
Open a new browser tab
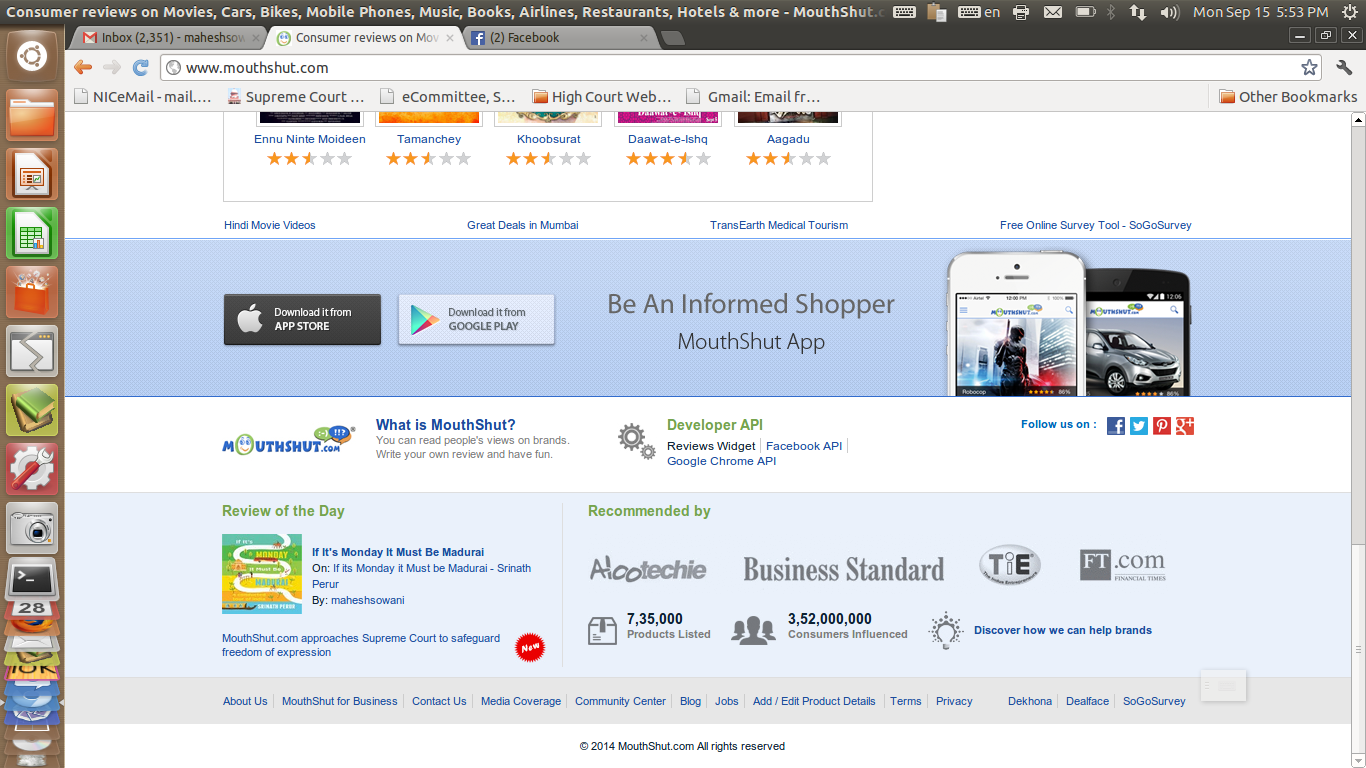tap(673, 38)
